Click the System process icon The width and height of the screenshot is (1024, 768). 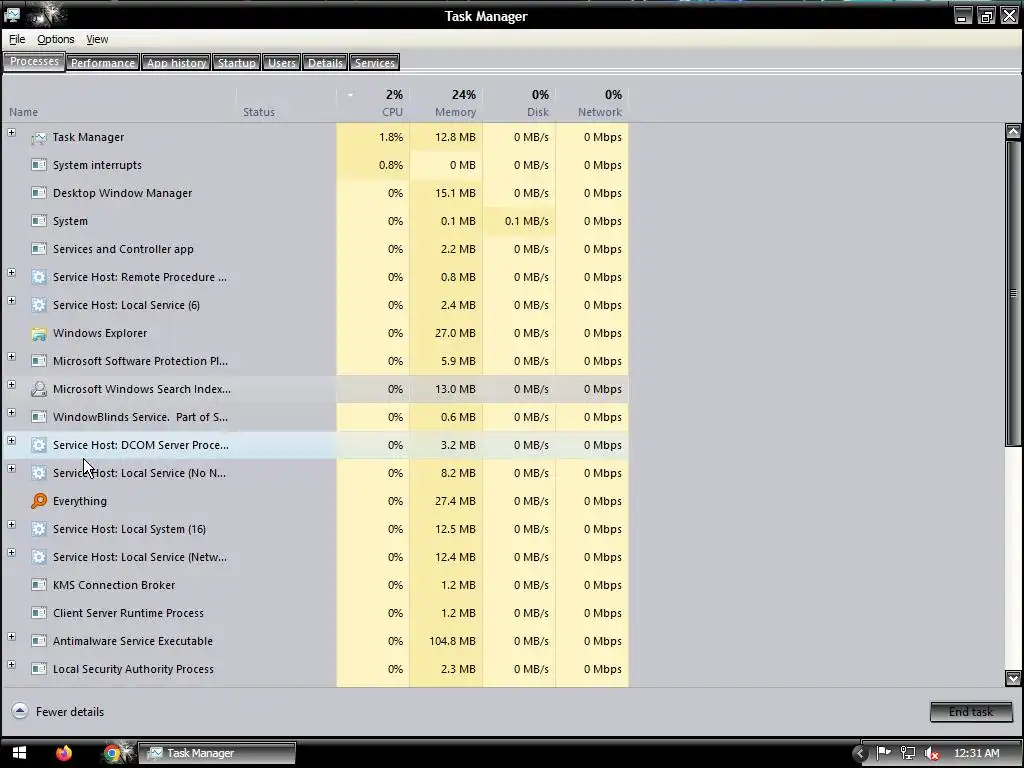point(39,221)
